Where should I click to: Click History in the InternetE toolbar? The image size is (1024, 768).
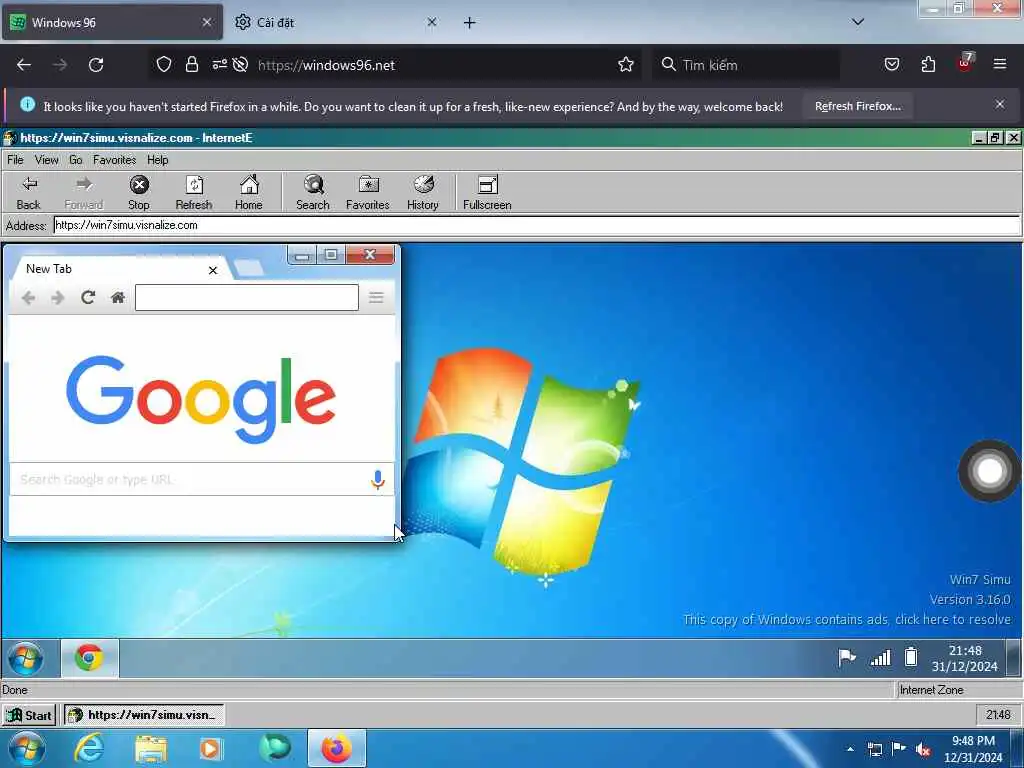coord(423,193)
